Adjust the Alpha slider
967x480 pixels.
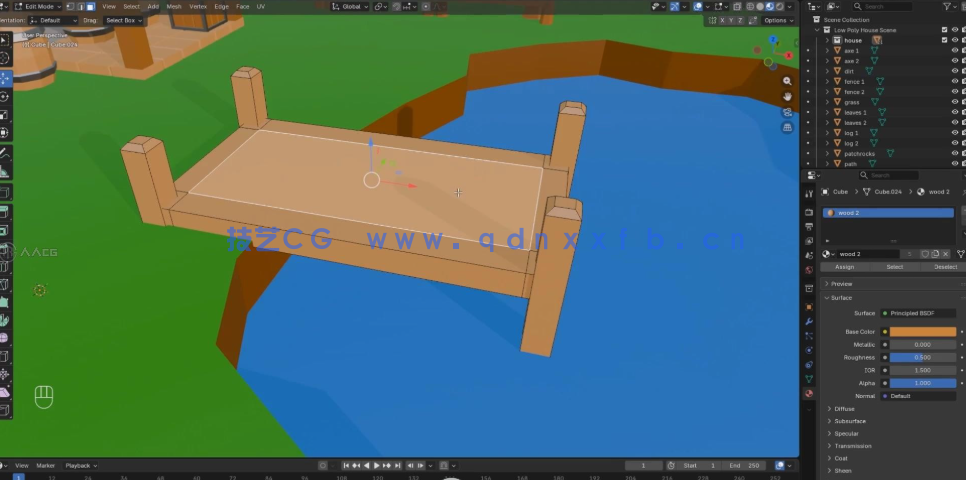tap(923, 383)
